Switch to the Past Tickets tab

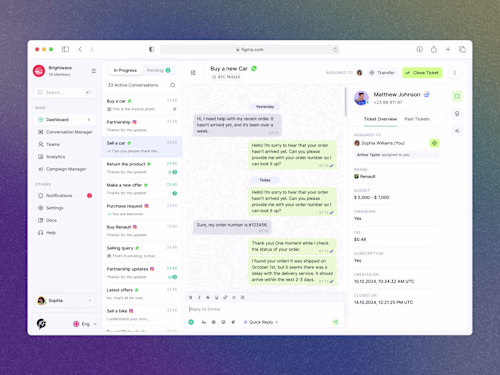click(x=417, y=119)
